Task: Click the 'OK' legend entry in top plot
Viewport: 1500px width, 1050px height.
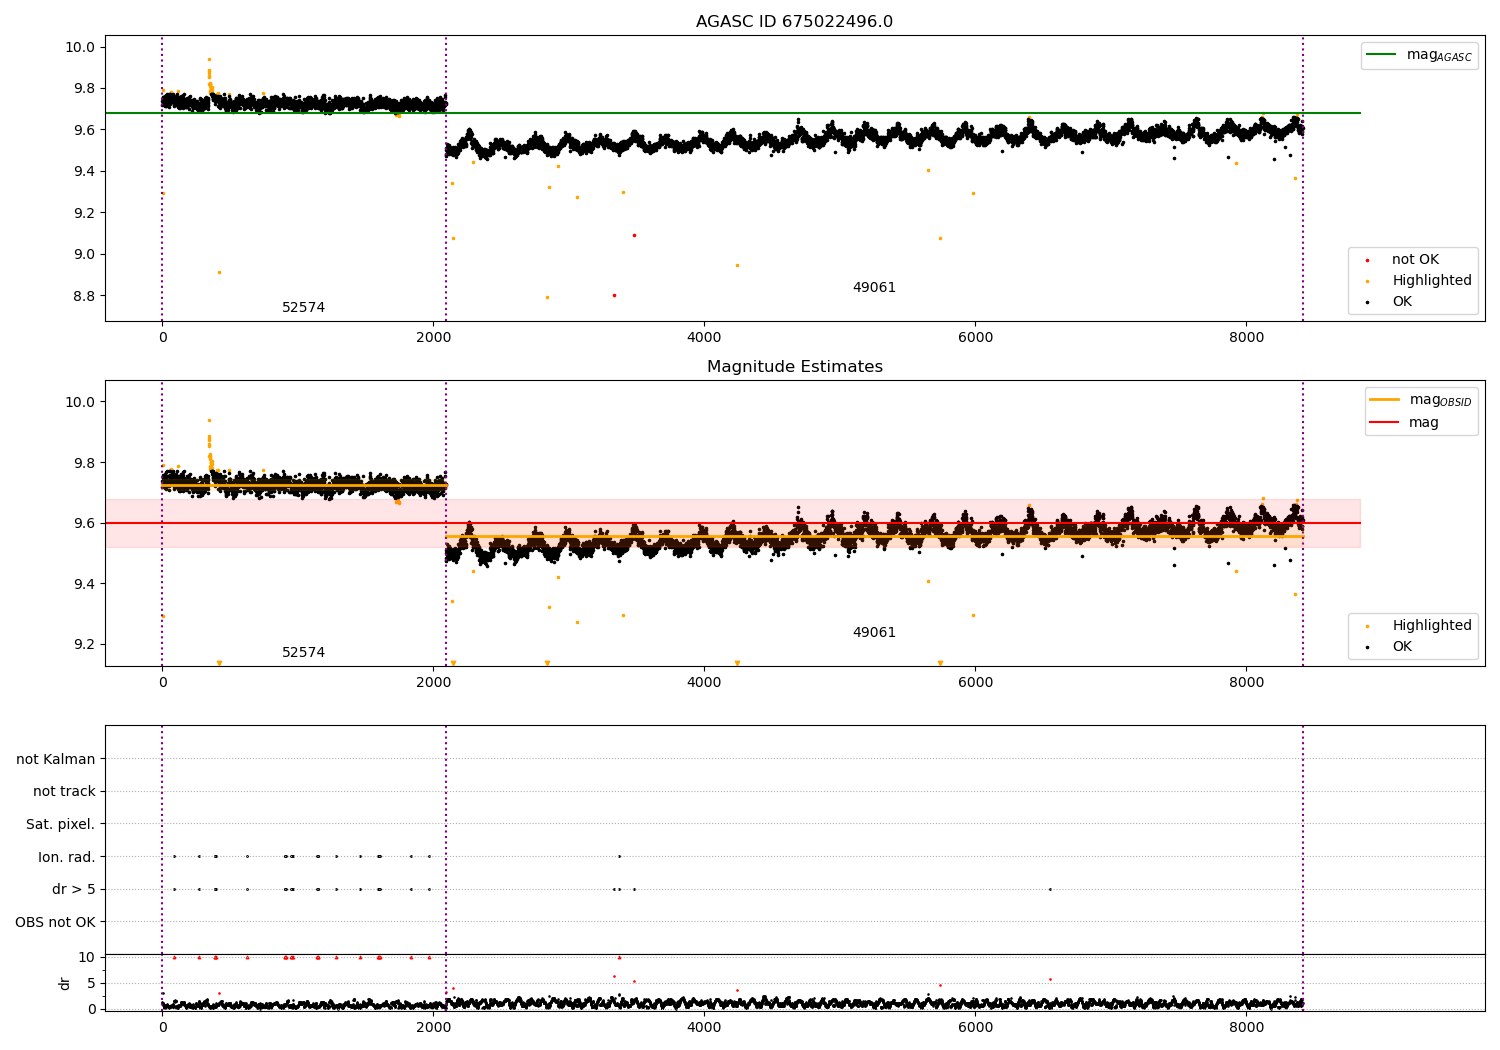Action: point(1390,302)
